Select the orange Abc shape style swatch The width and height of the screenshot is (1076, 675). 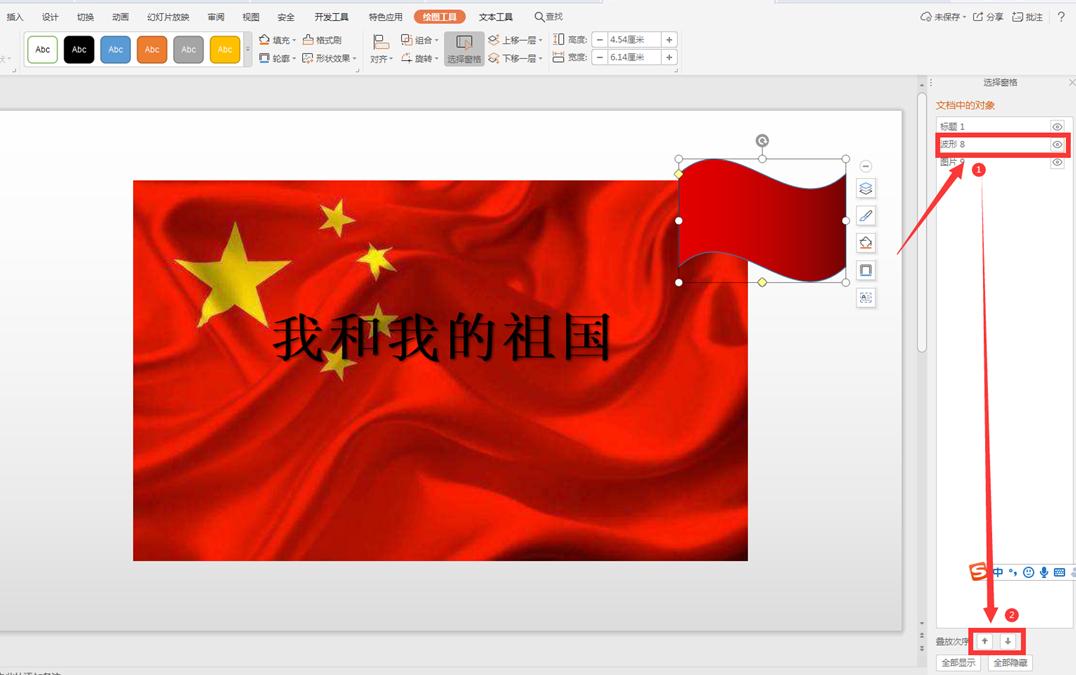152,48
